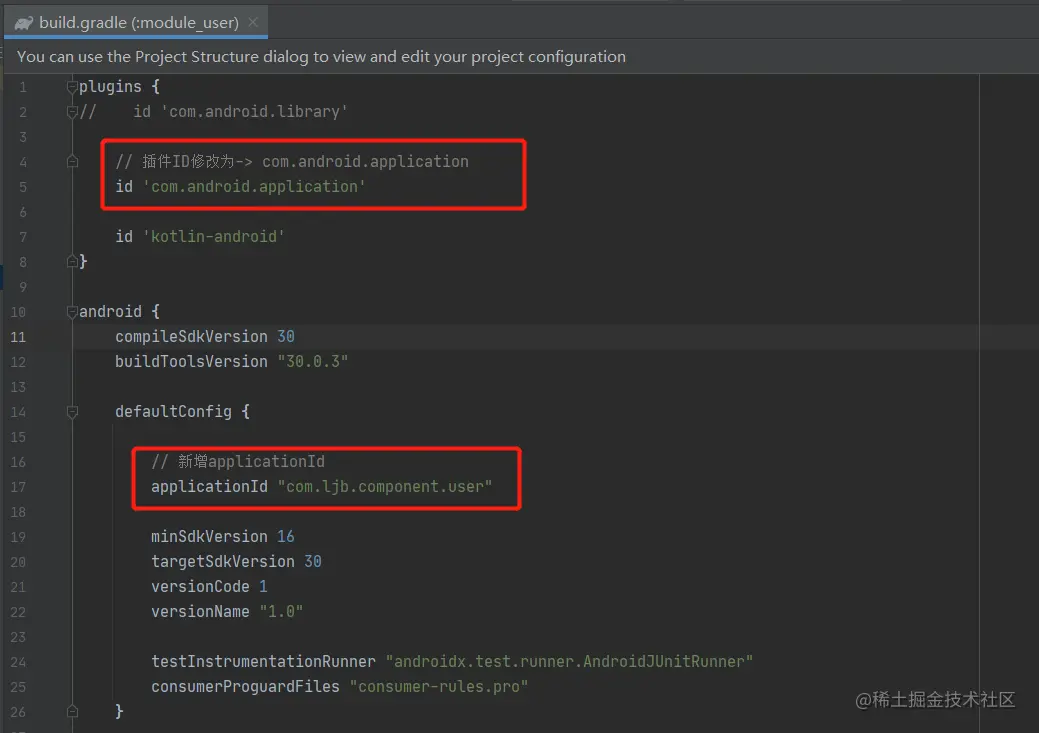Collapse the plugins block fold marker
Viewport: 1039px width, 733px height.
click(x=72, y=87)
